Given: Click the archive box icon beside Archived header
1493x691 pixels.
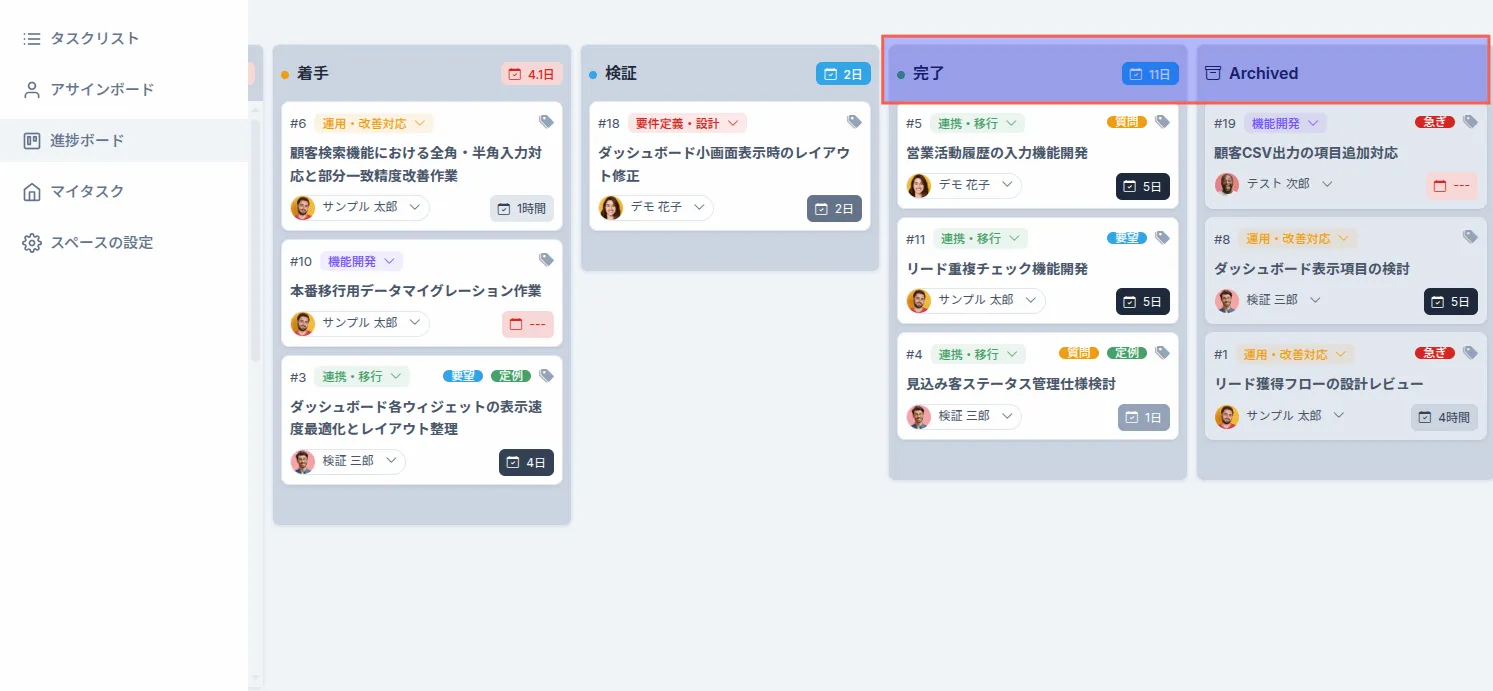Looking at the screenshot, I should point(1215,73).
